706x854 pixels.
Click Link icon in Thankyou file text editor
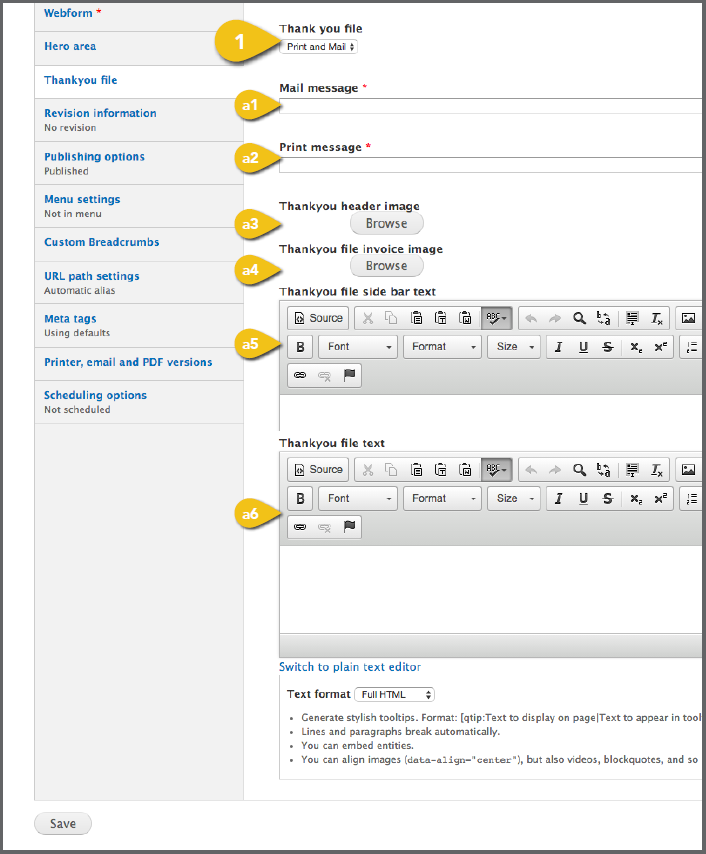tap(300, 527)
